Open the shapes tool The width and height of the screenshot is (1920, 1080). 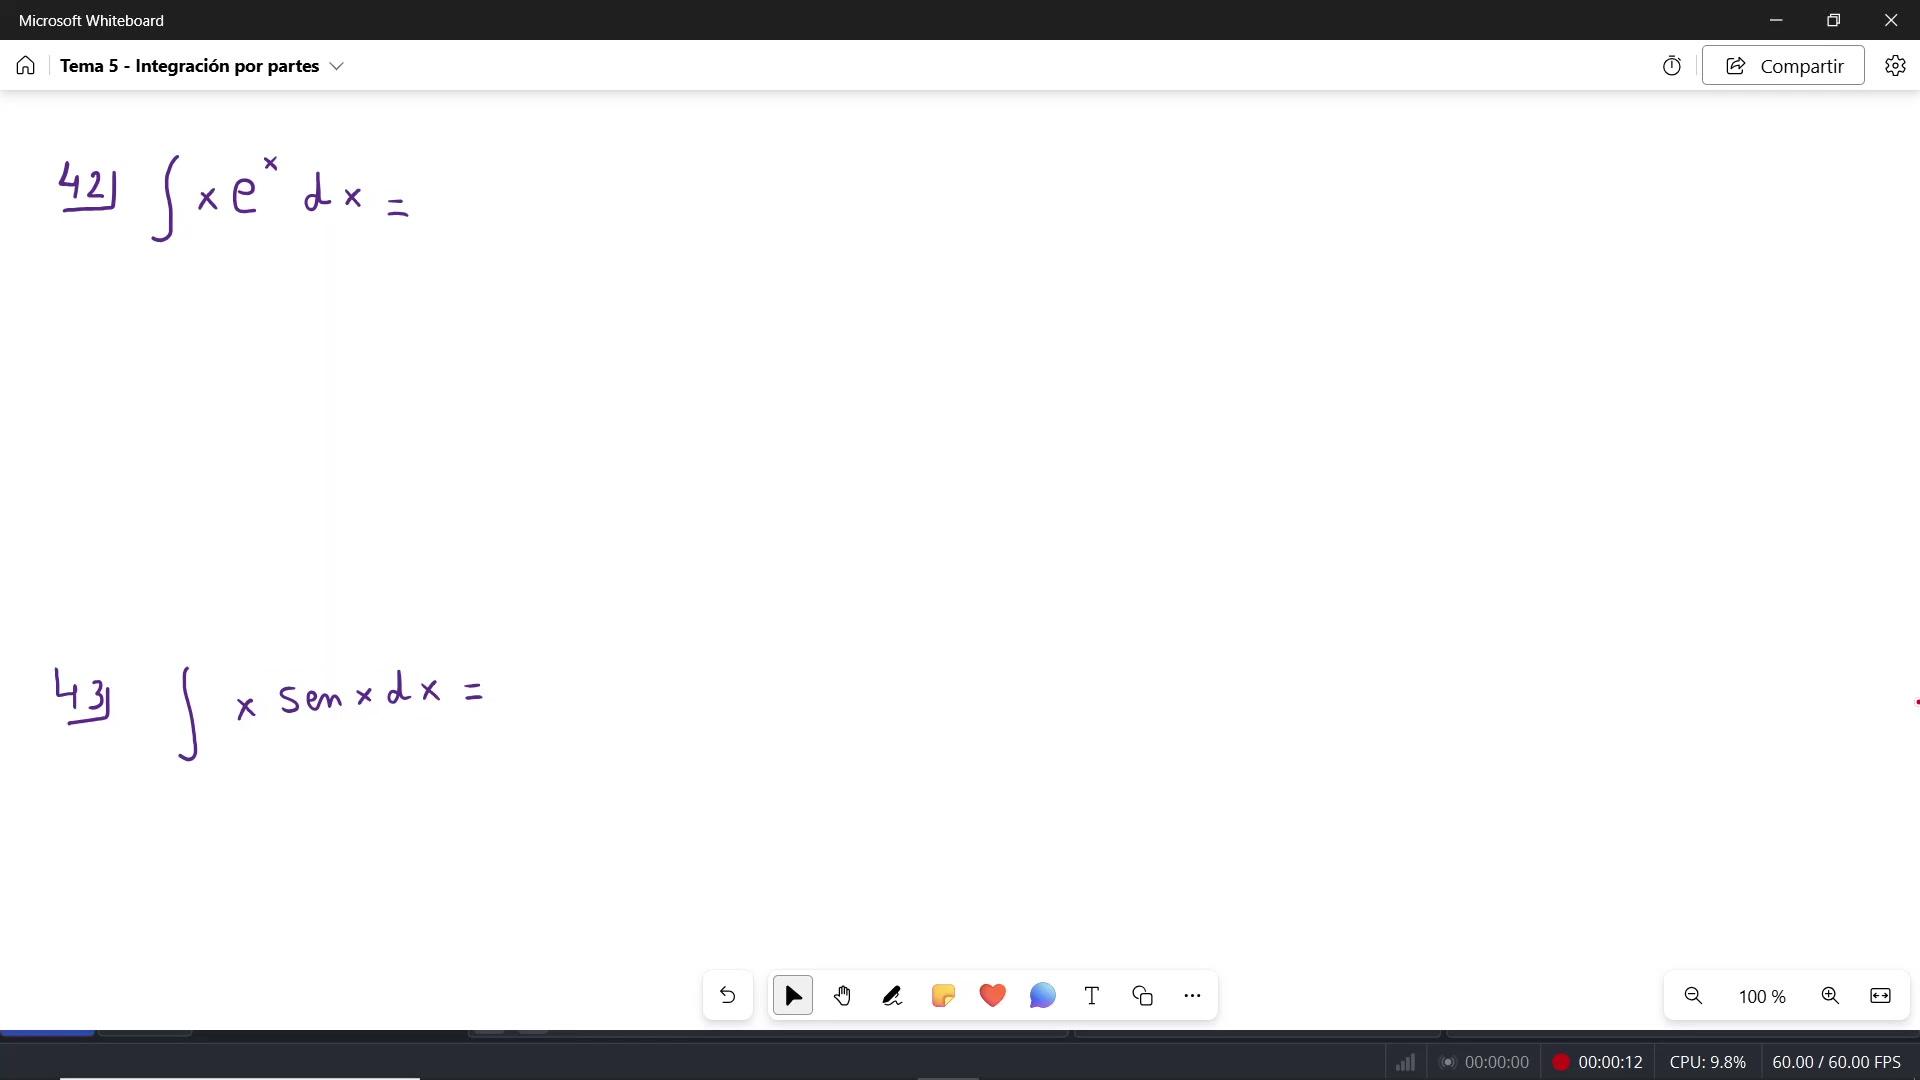pos(1142,996)
